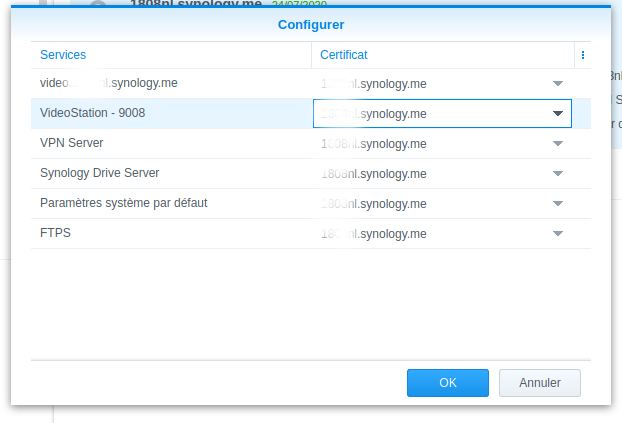Click the Certificat column header
This screenshot has height=423, width=622.
344,55
